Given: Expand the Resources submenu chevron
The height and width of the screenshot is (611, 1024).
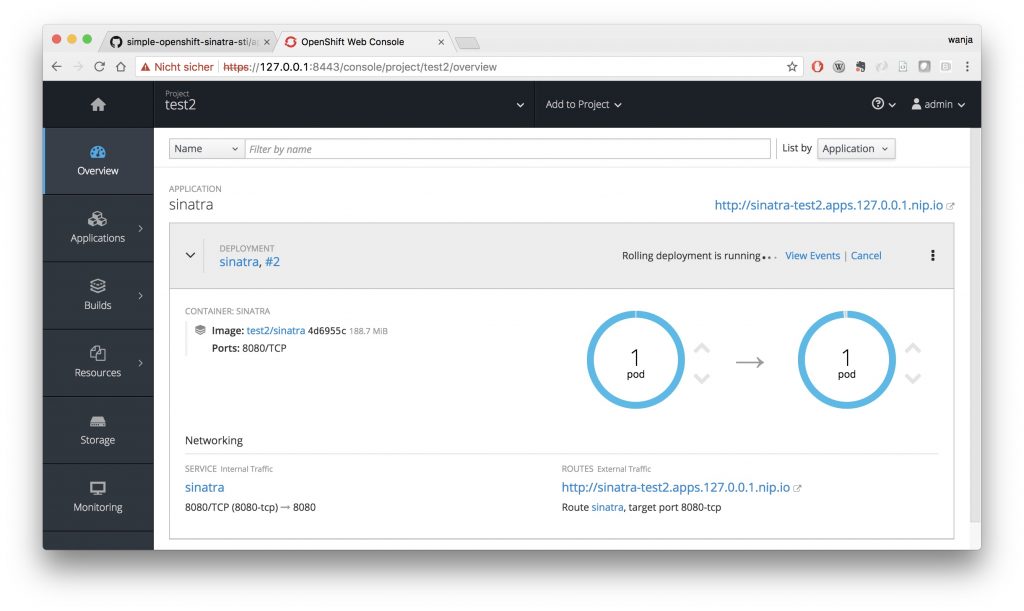Looking at the screenshot, I should 140,363.
